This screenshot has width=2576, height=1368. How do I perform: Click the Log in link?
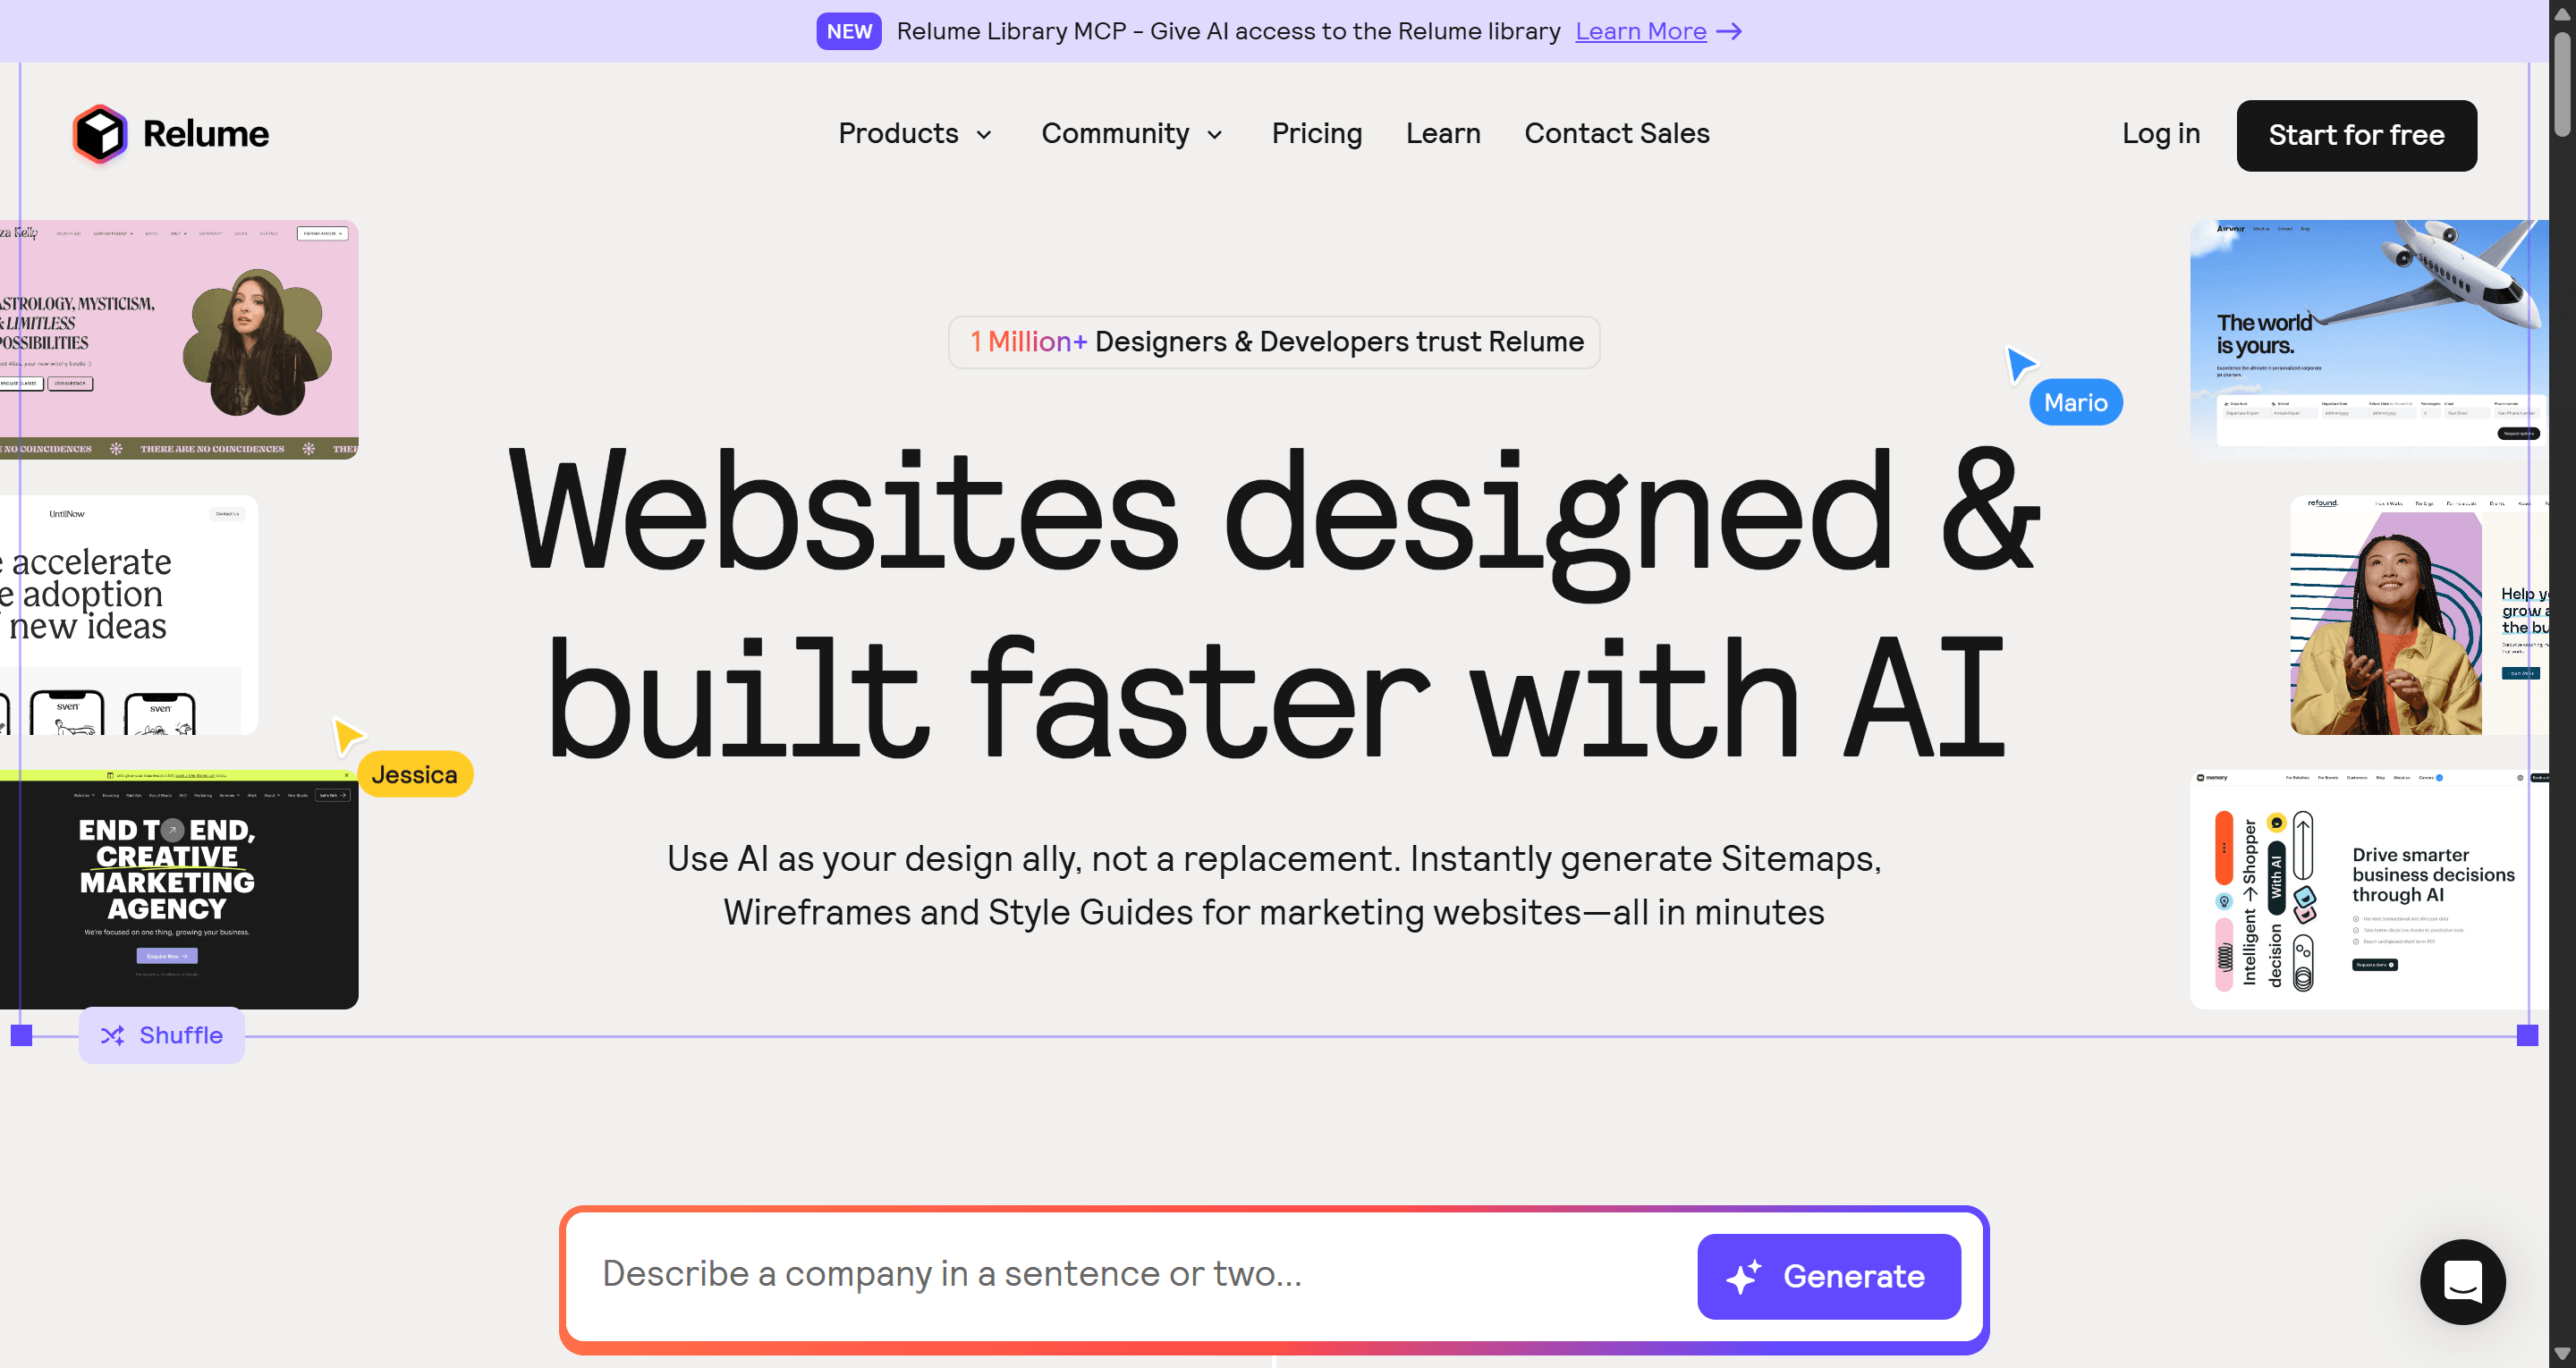click(2161, 134)
